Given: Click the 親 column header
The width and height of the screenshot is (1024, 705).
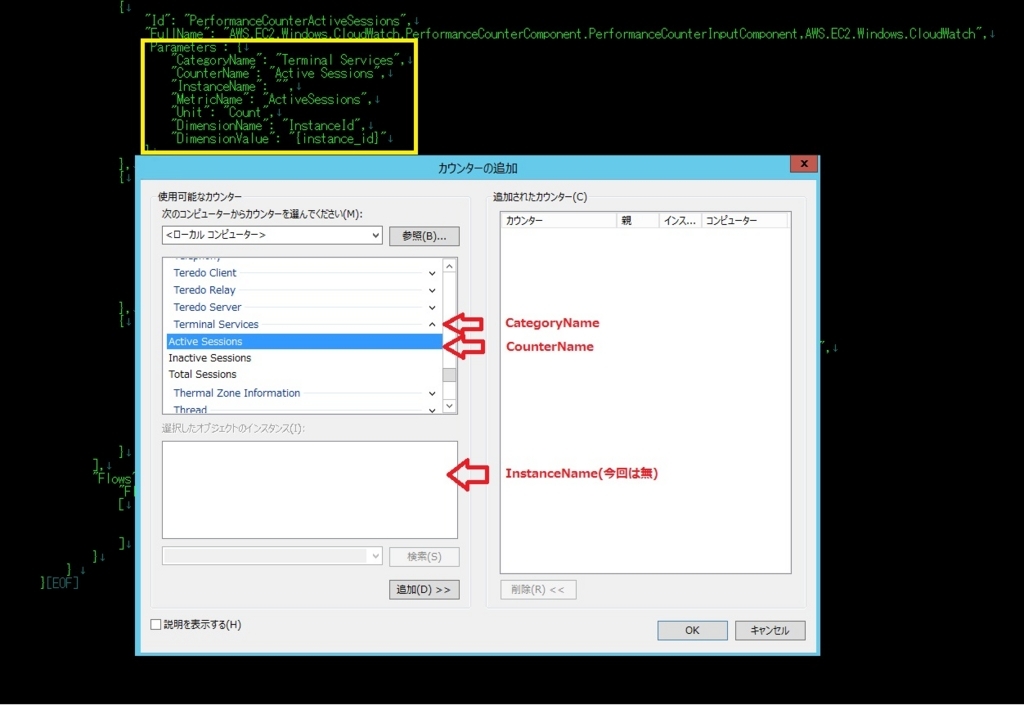Looking at the screenshot, I should (637, 221).
